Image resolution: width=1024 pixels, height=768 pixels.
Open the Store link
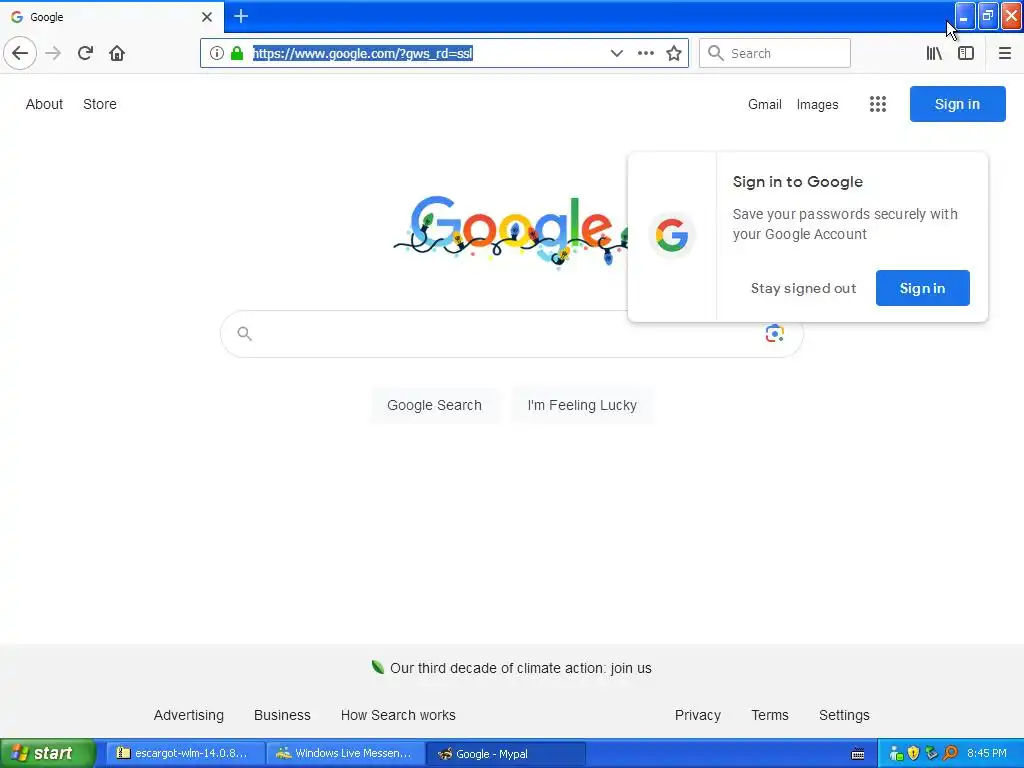[100, 104]
